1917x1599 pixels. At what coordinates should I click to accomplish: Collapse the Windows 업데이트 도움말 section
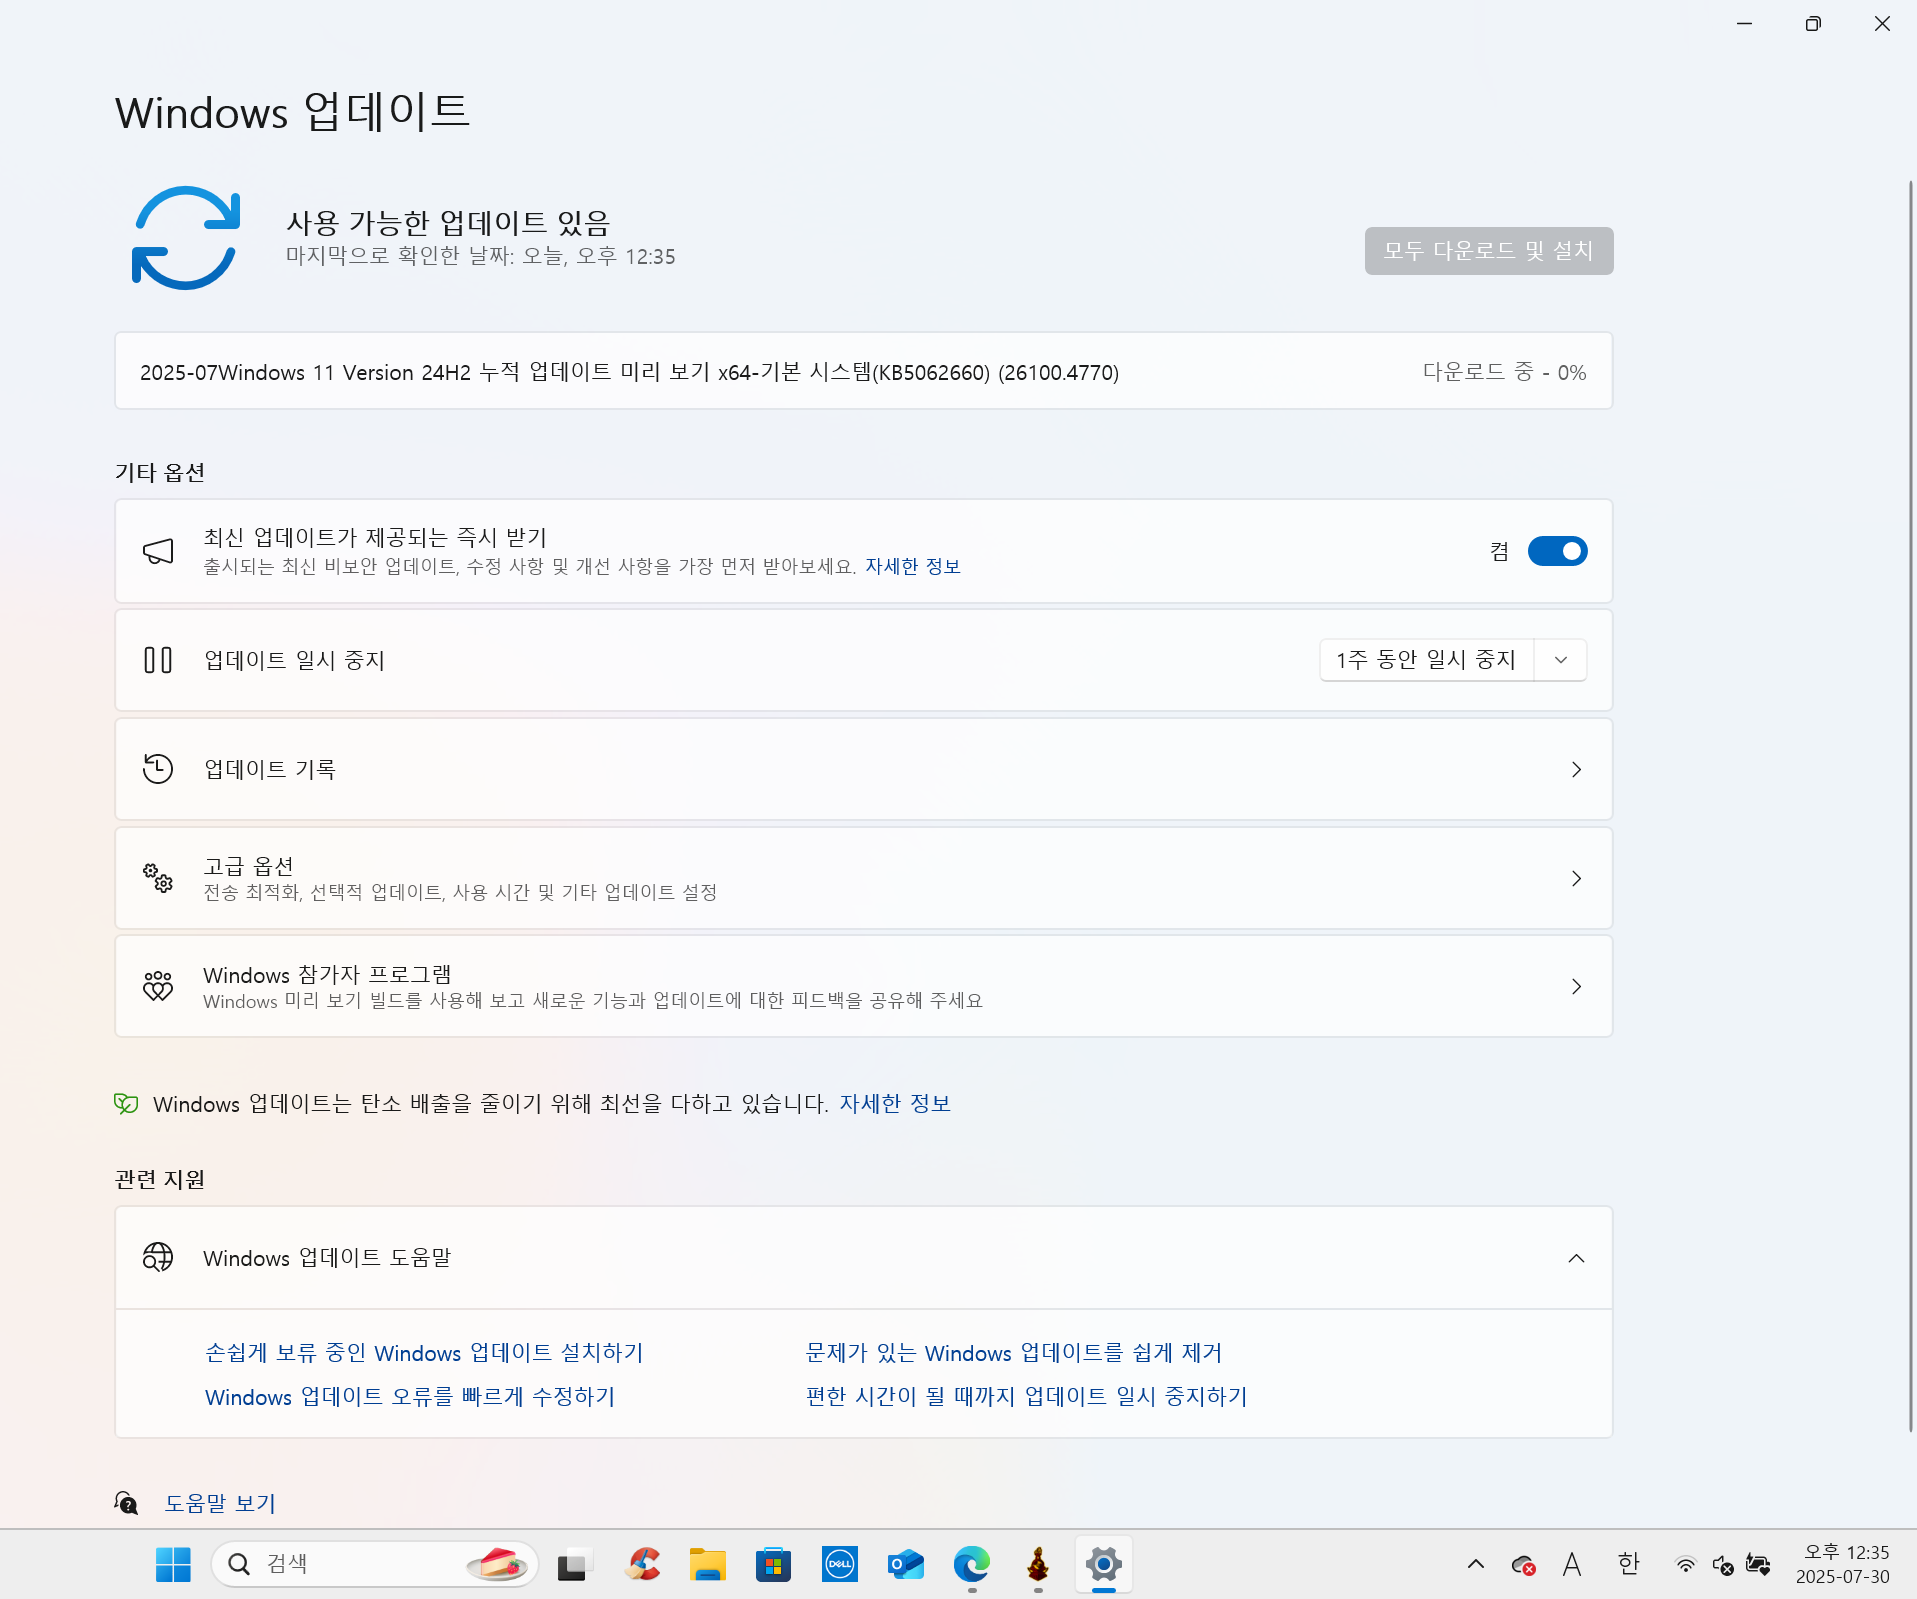point(1576,1258)
